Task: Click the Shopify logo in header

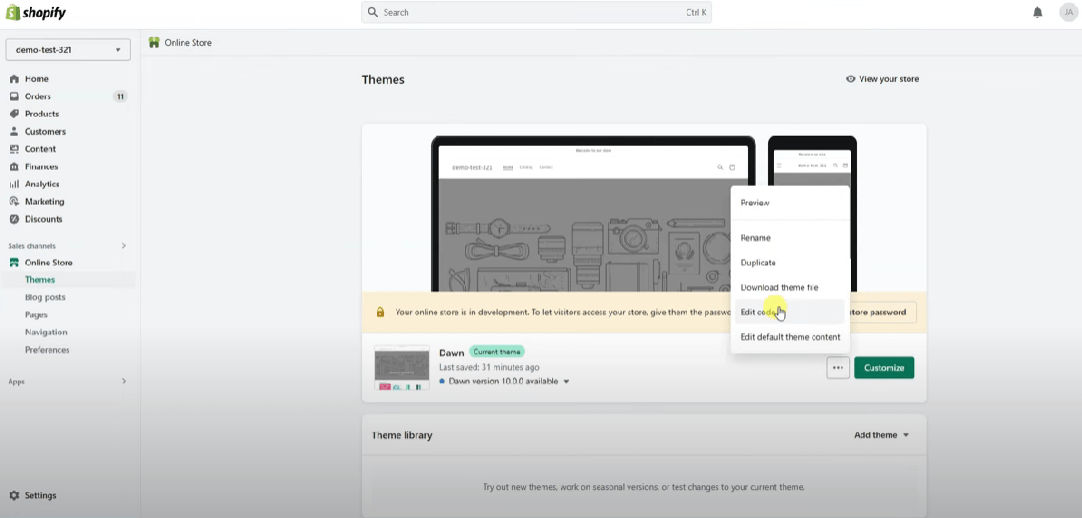Action: pos(36,12)
